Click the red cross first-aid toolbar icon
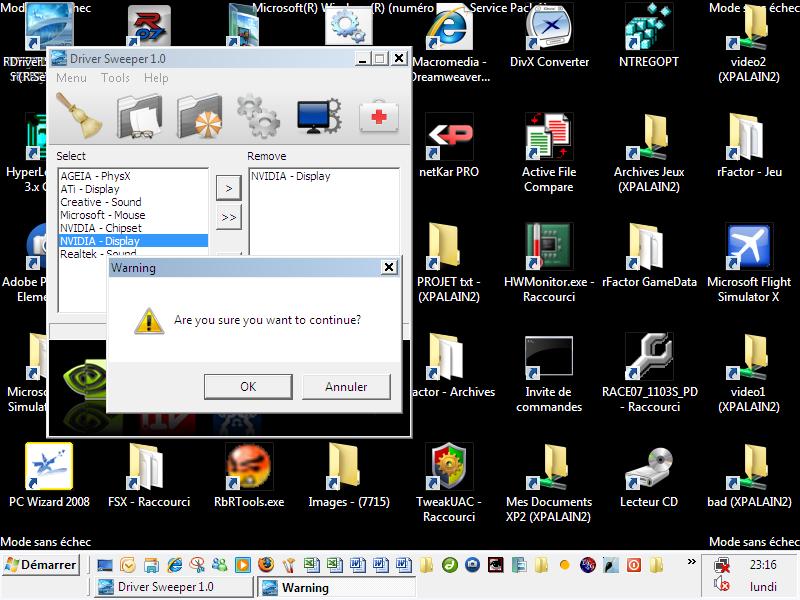800x600 pixels. [379, 117]
